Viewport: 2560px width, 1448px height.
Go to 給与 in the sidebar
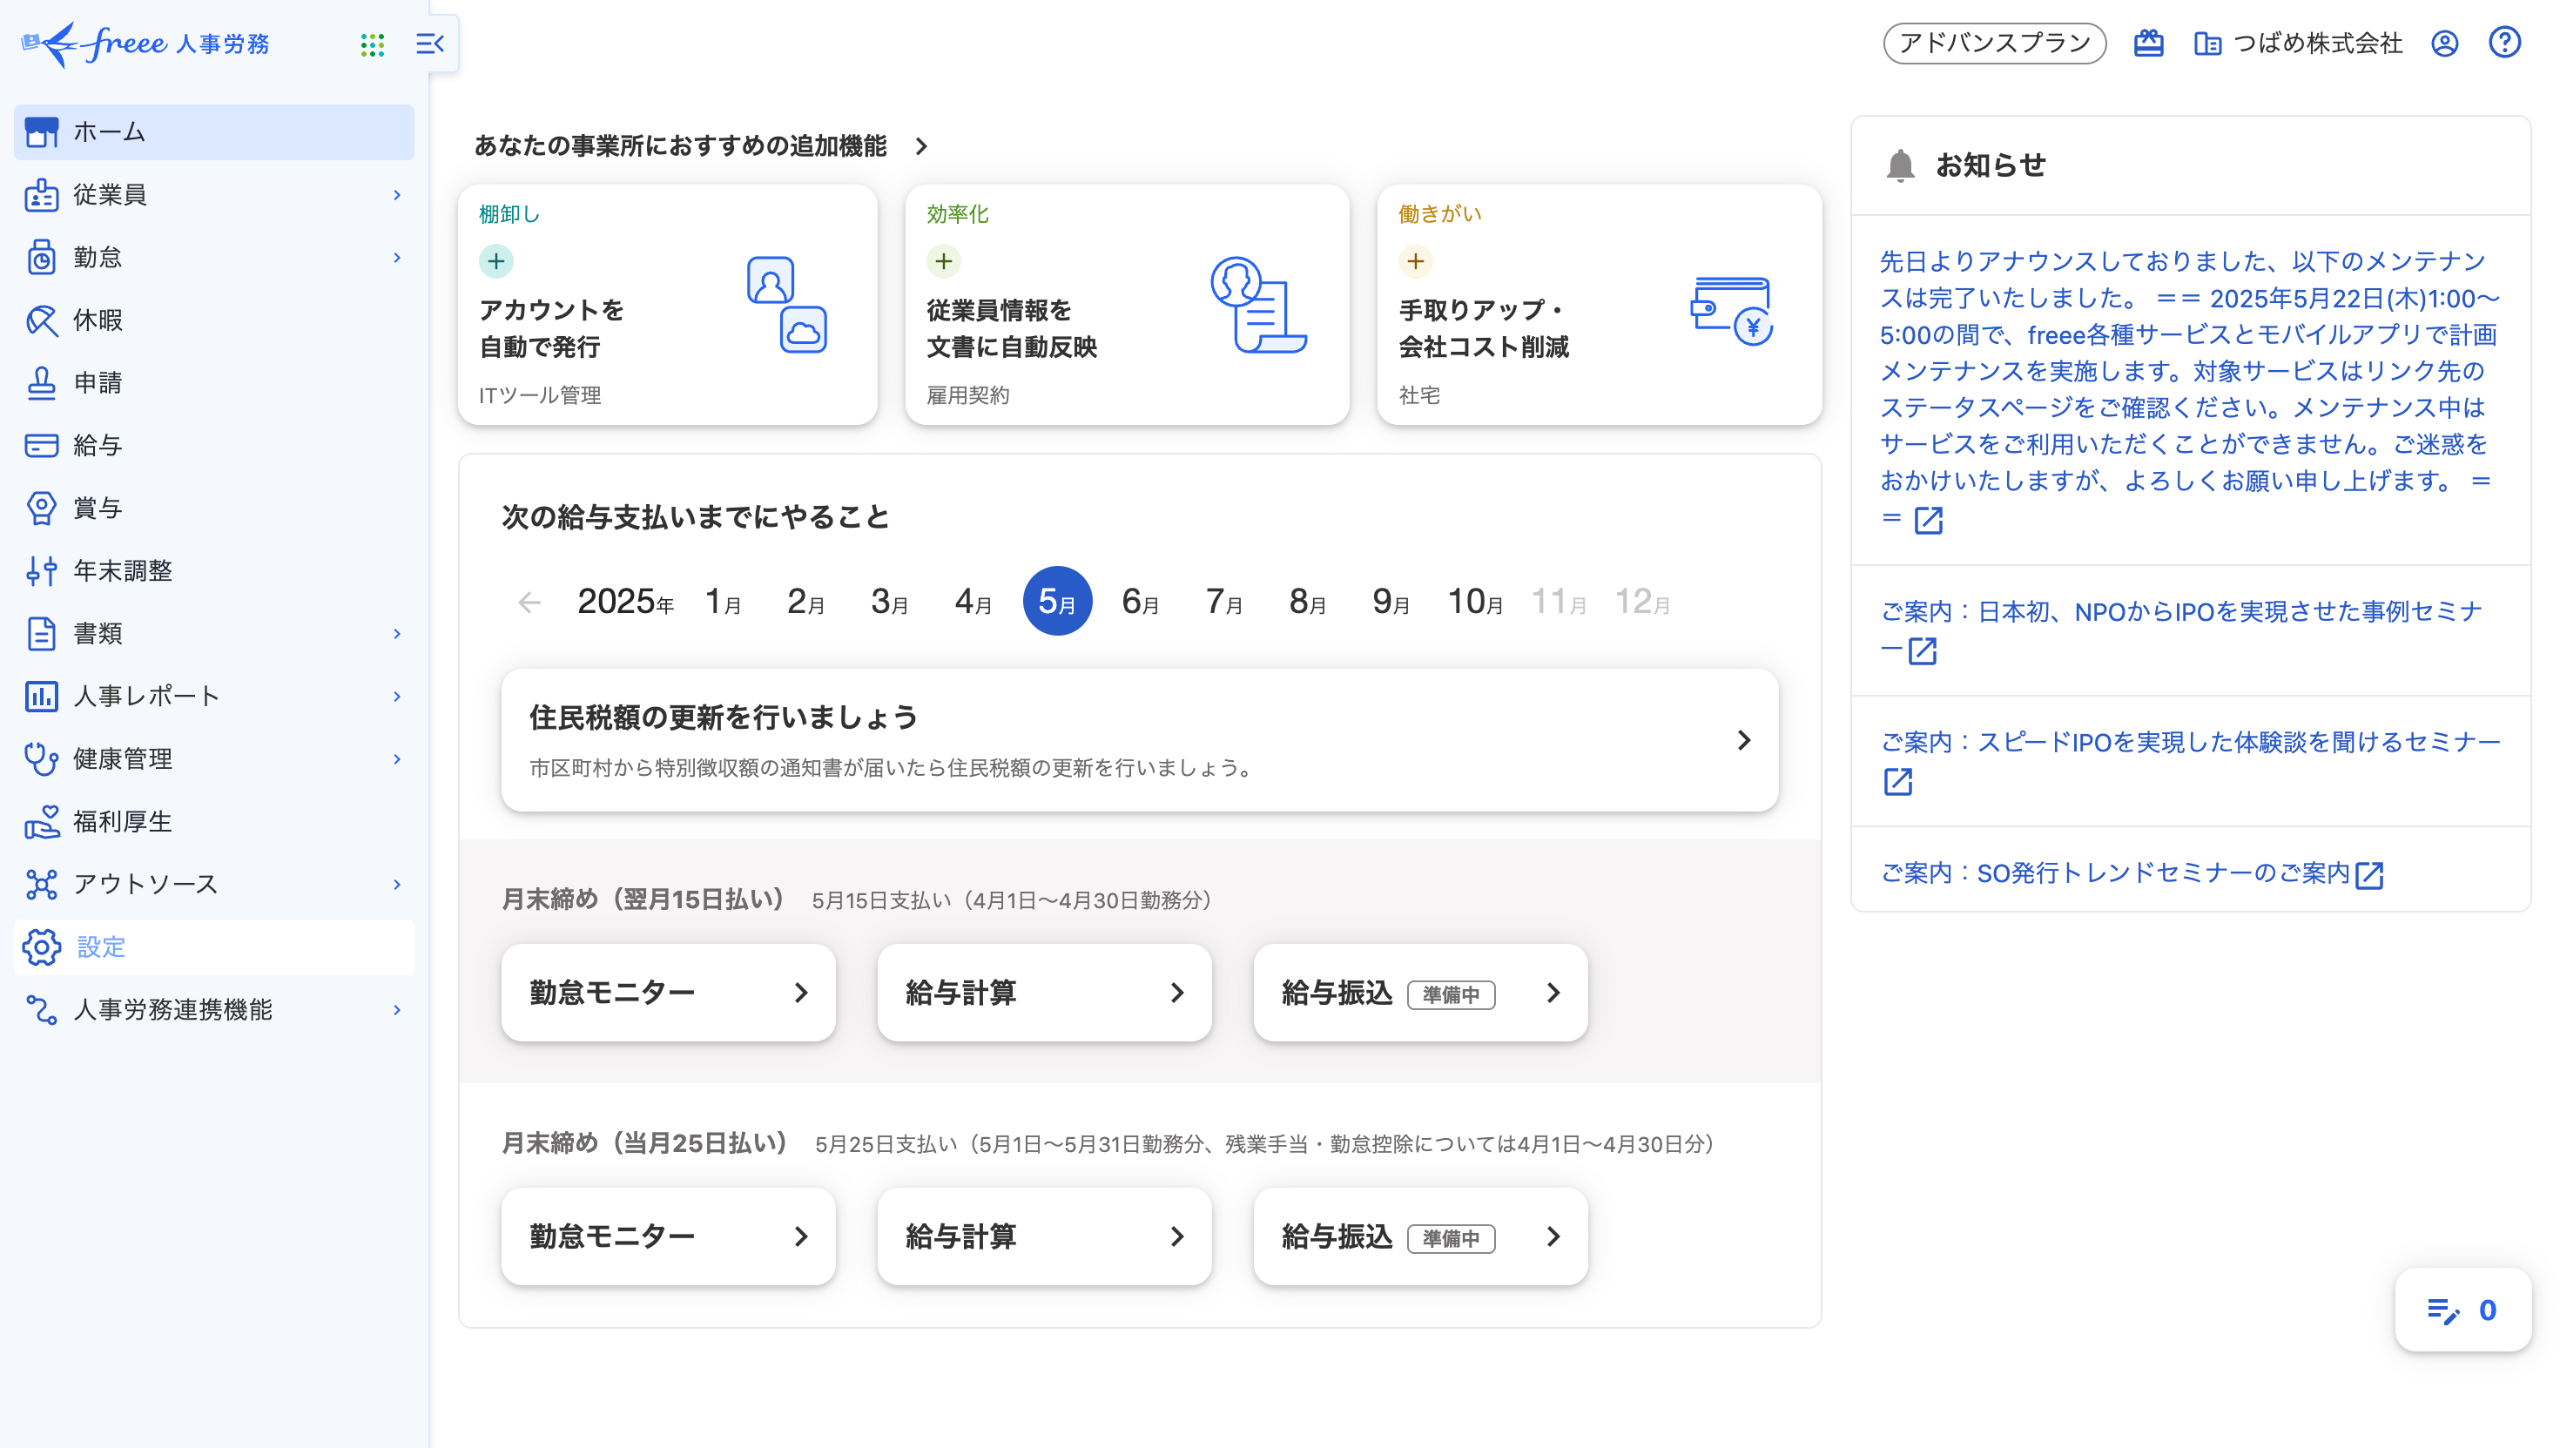[x=98, y=446]
